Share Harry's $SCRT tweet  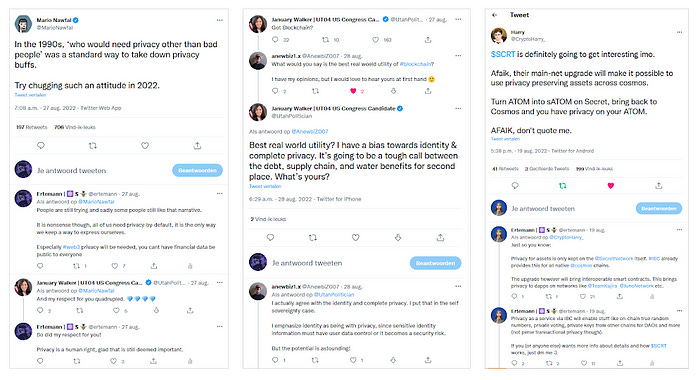[658, 186]
